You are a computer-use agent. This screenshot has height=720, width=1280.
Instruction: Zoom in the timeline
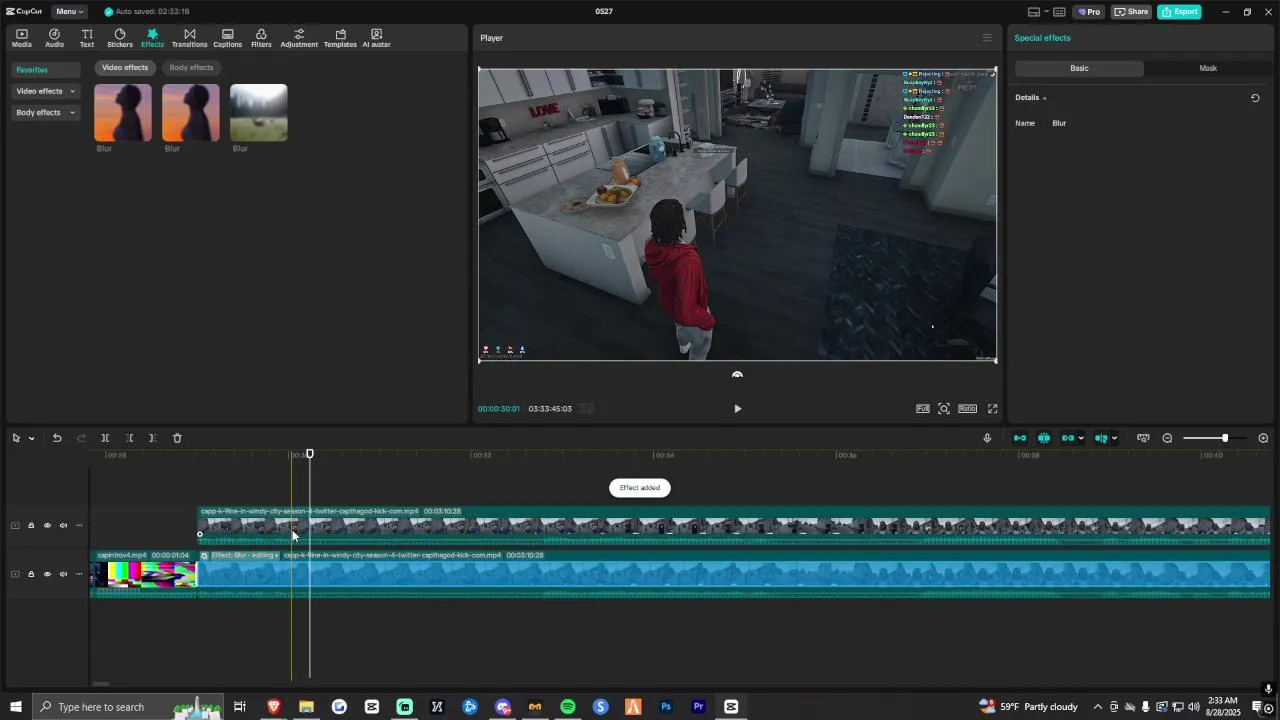(x=1263, y=438)
